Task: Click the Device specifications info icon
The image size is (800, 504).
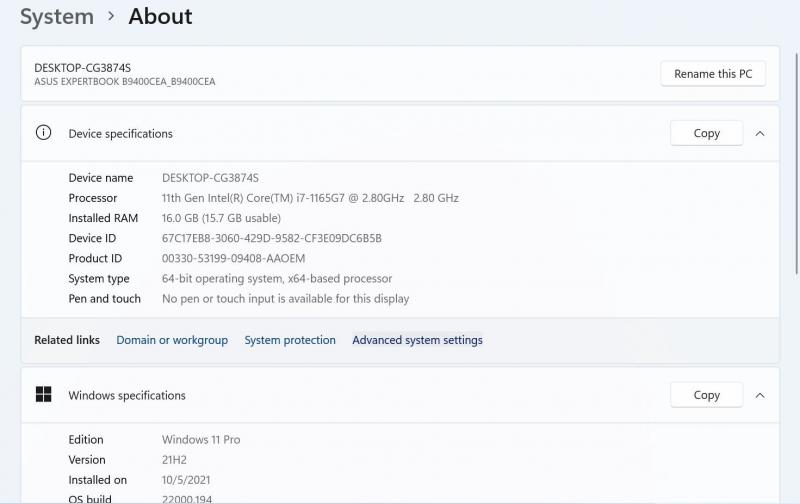Action: pos(43,133)
